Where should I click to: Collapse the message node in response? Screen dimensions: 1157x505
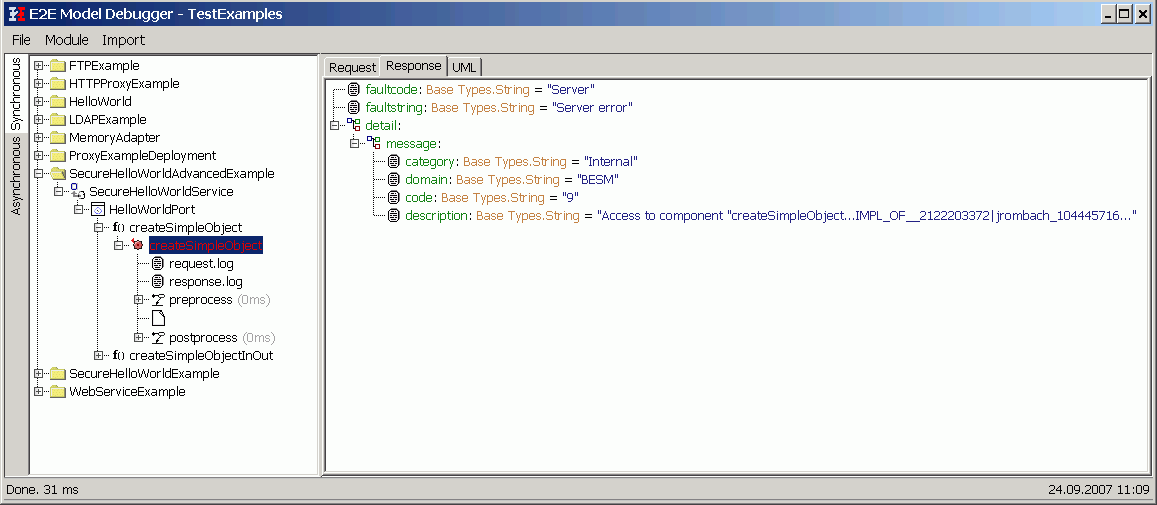click(x=354, y=143)
